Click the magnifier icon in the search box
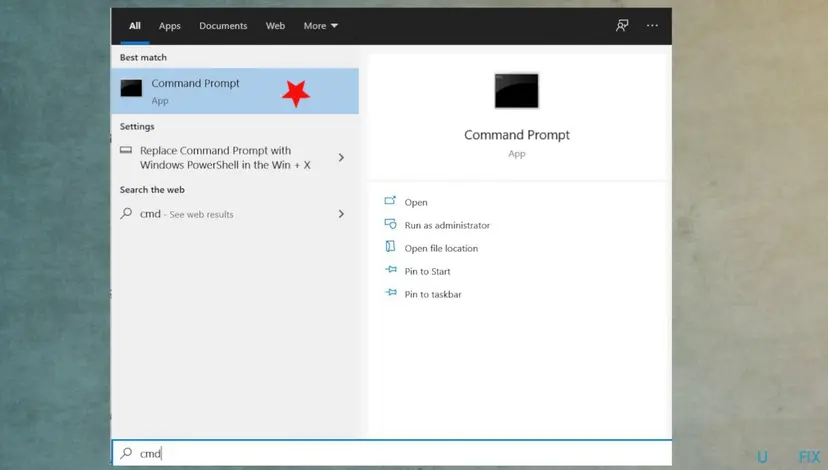828x470 pixels. click(x=126, y=453)
